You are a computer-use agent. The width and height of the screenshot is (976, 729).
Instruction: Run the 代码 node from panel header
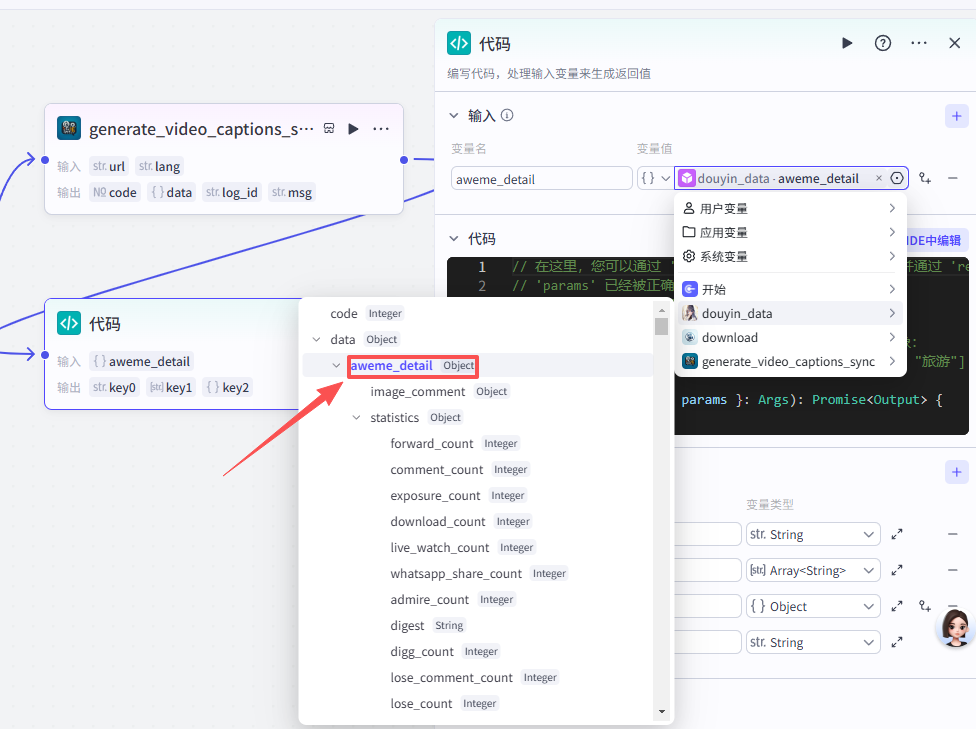coord(847,43)
